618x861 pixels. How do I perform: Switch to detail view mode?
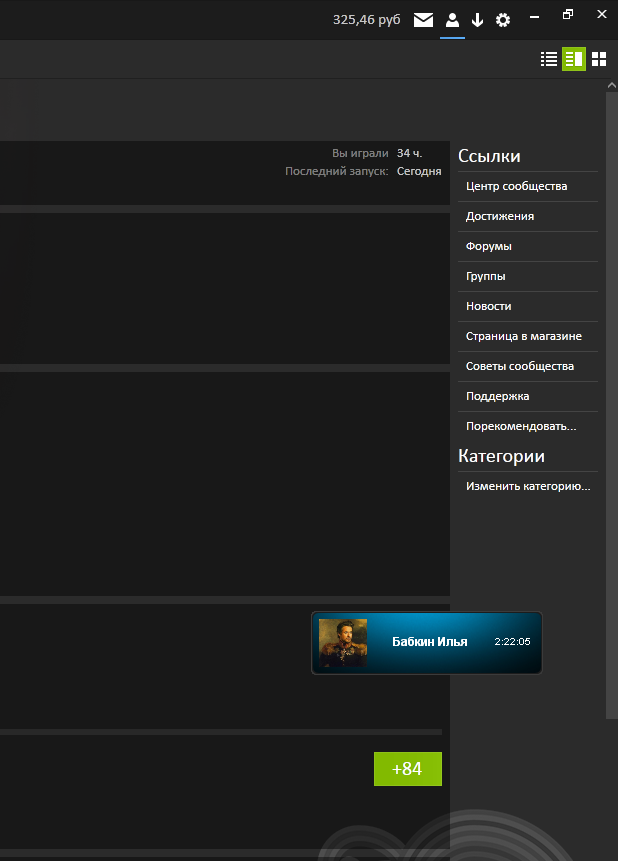pos(574,59)
